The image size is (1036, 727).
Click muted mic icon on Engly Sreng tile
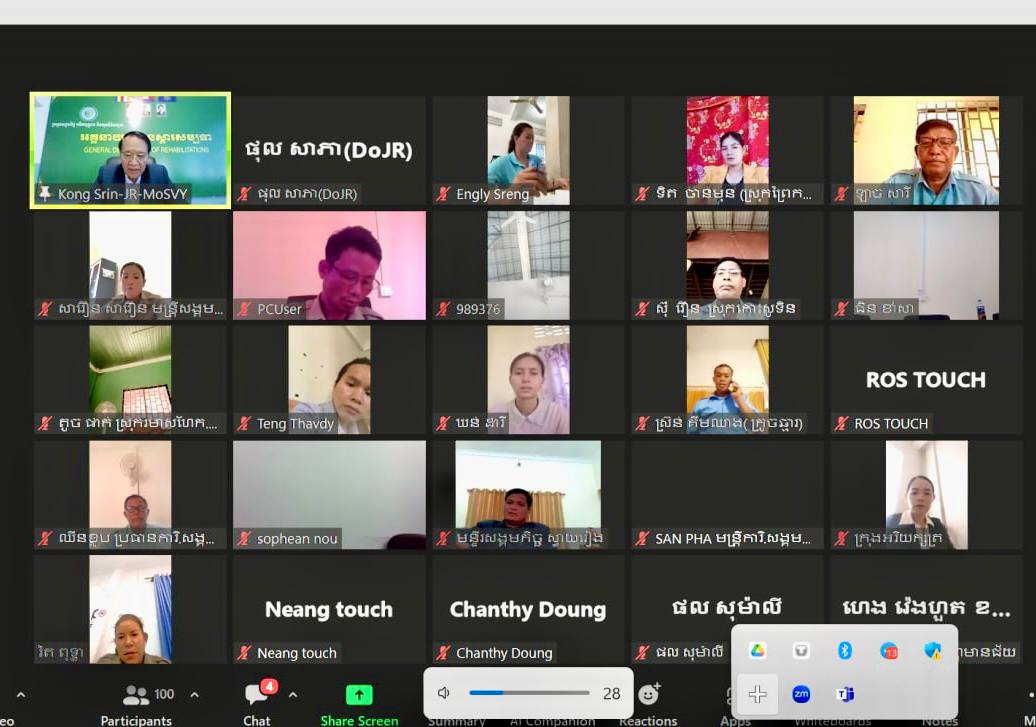[443, 195]
